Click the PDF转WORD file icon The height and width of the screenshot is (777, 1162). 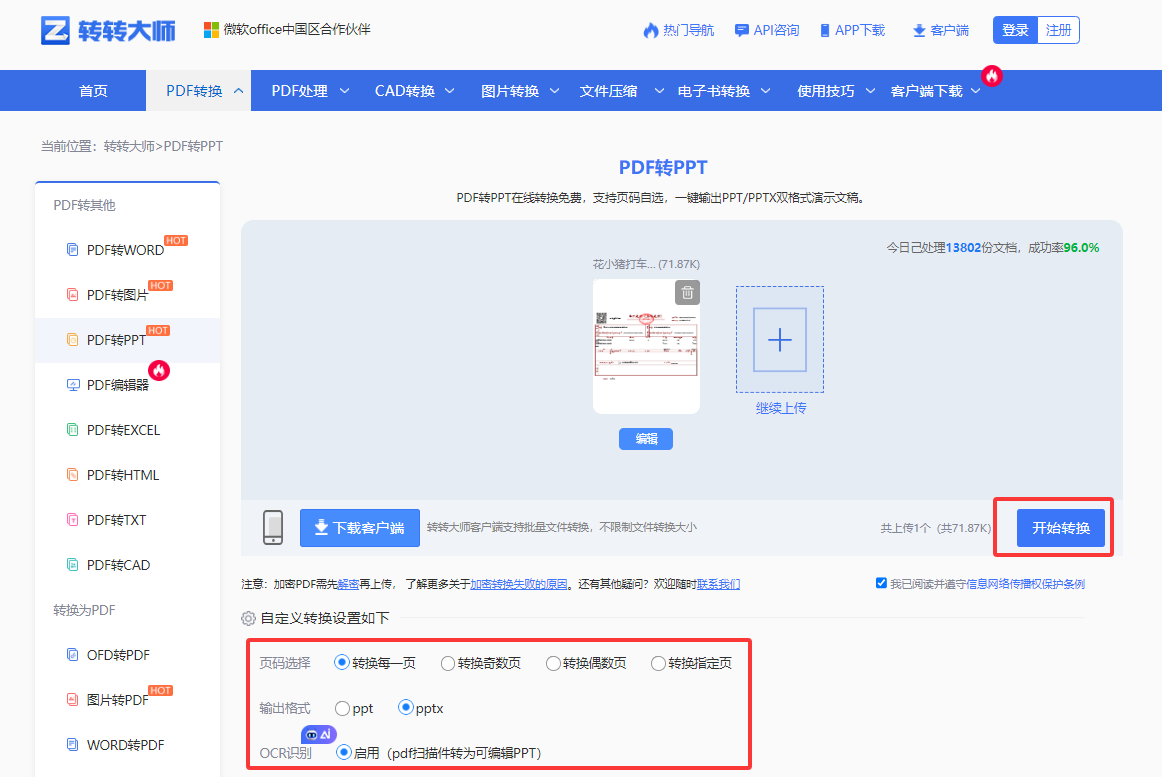(x=73, y=250)
